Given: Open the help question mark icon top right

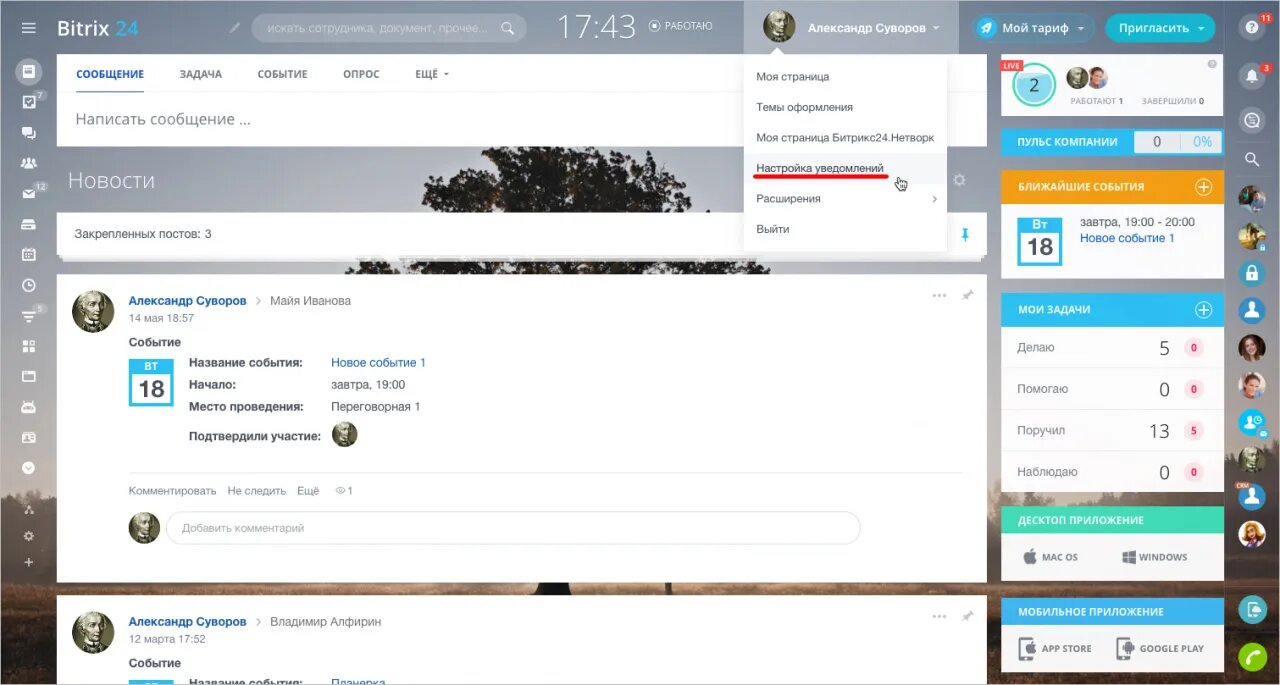Looking at the screenshot, I should pos(1252,28).
